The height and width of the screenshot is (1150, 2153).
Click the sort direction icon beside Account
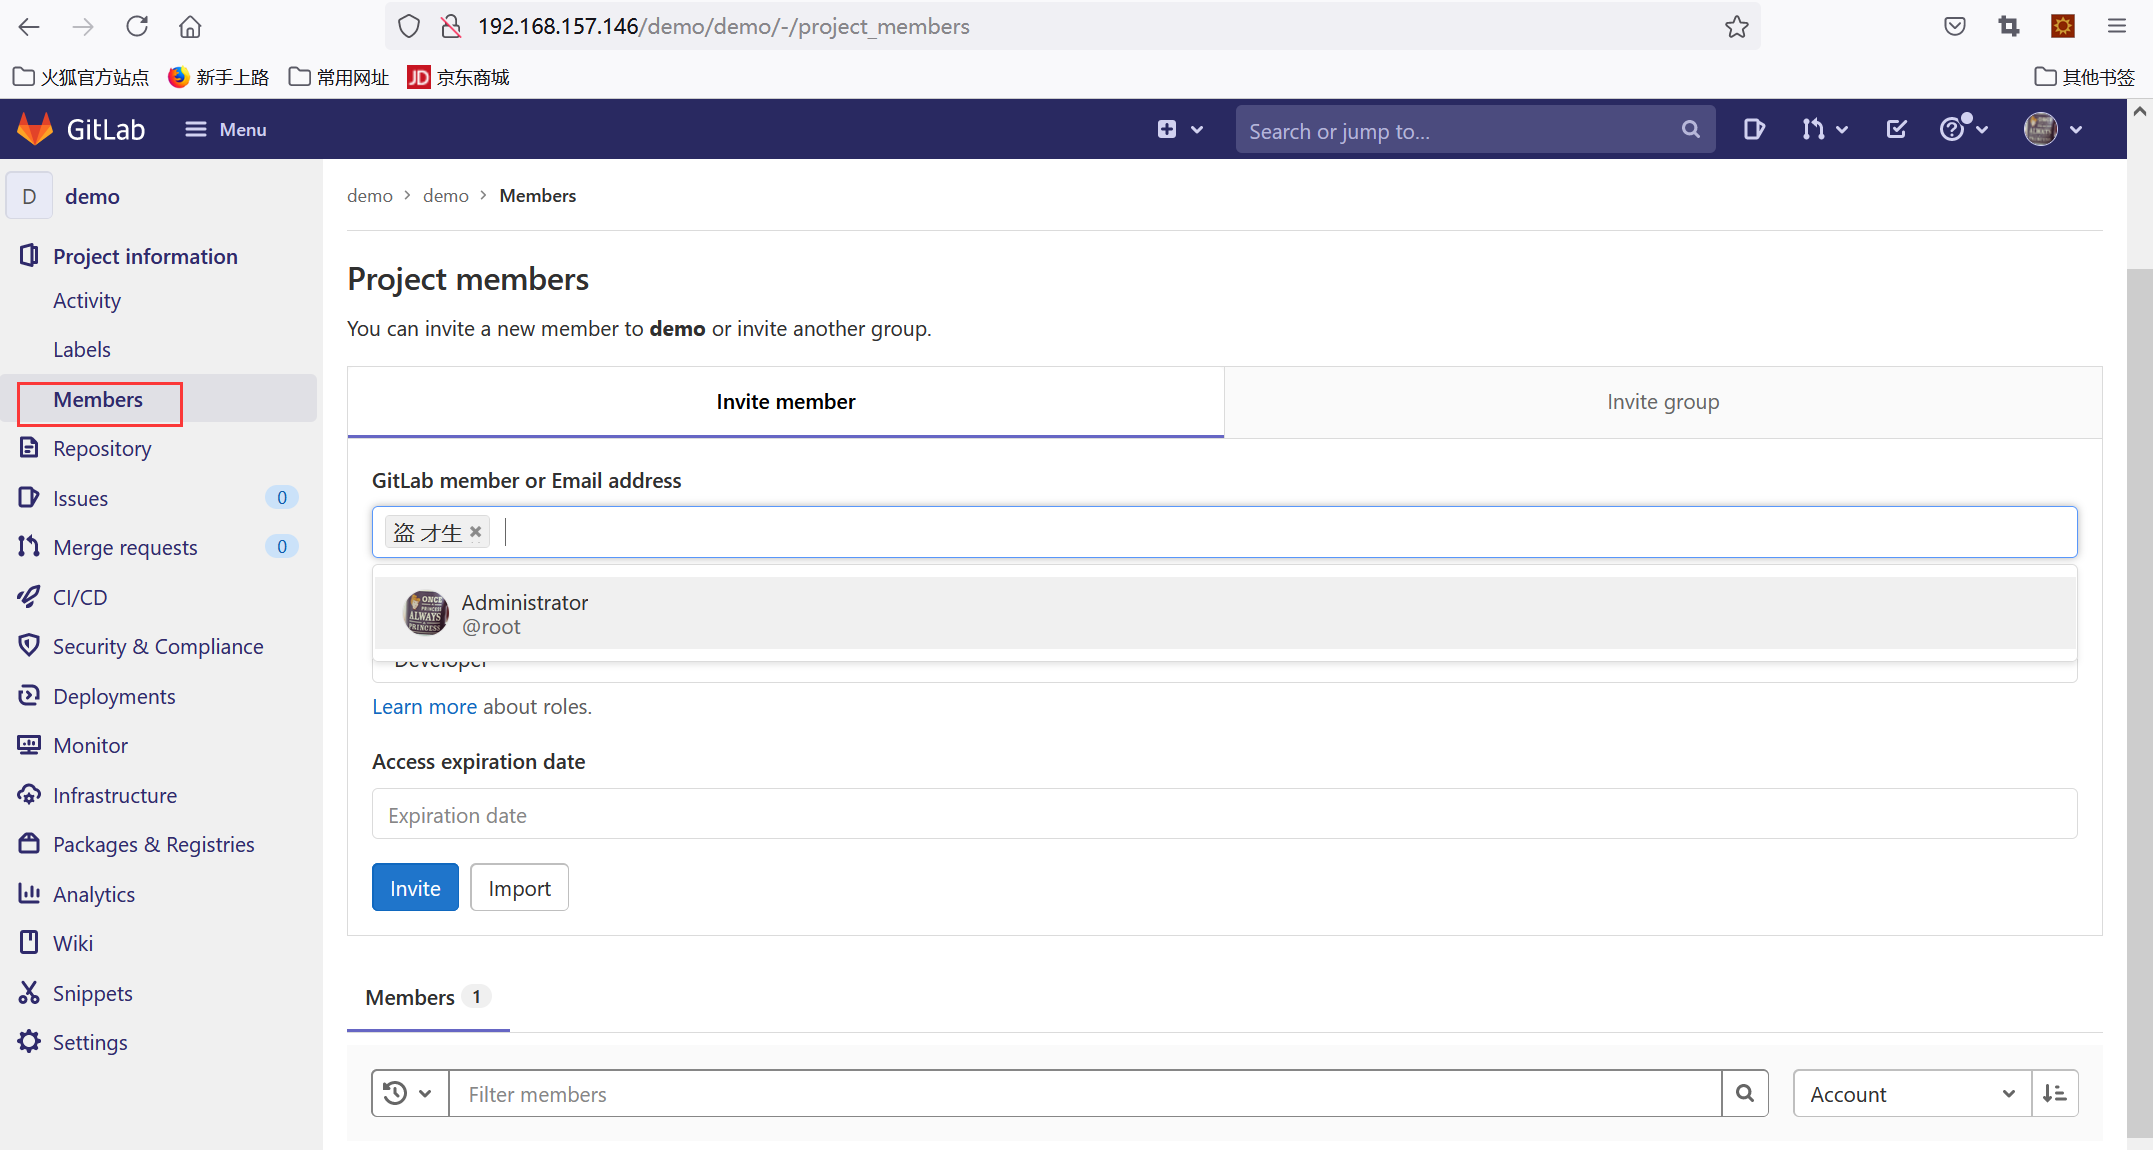2056,1093
